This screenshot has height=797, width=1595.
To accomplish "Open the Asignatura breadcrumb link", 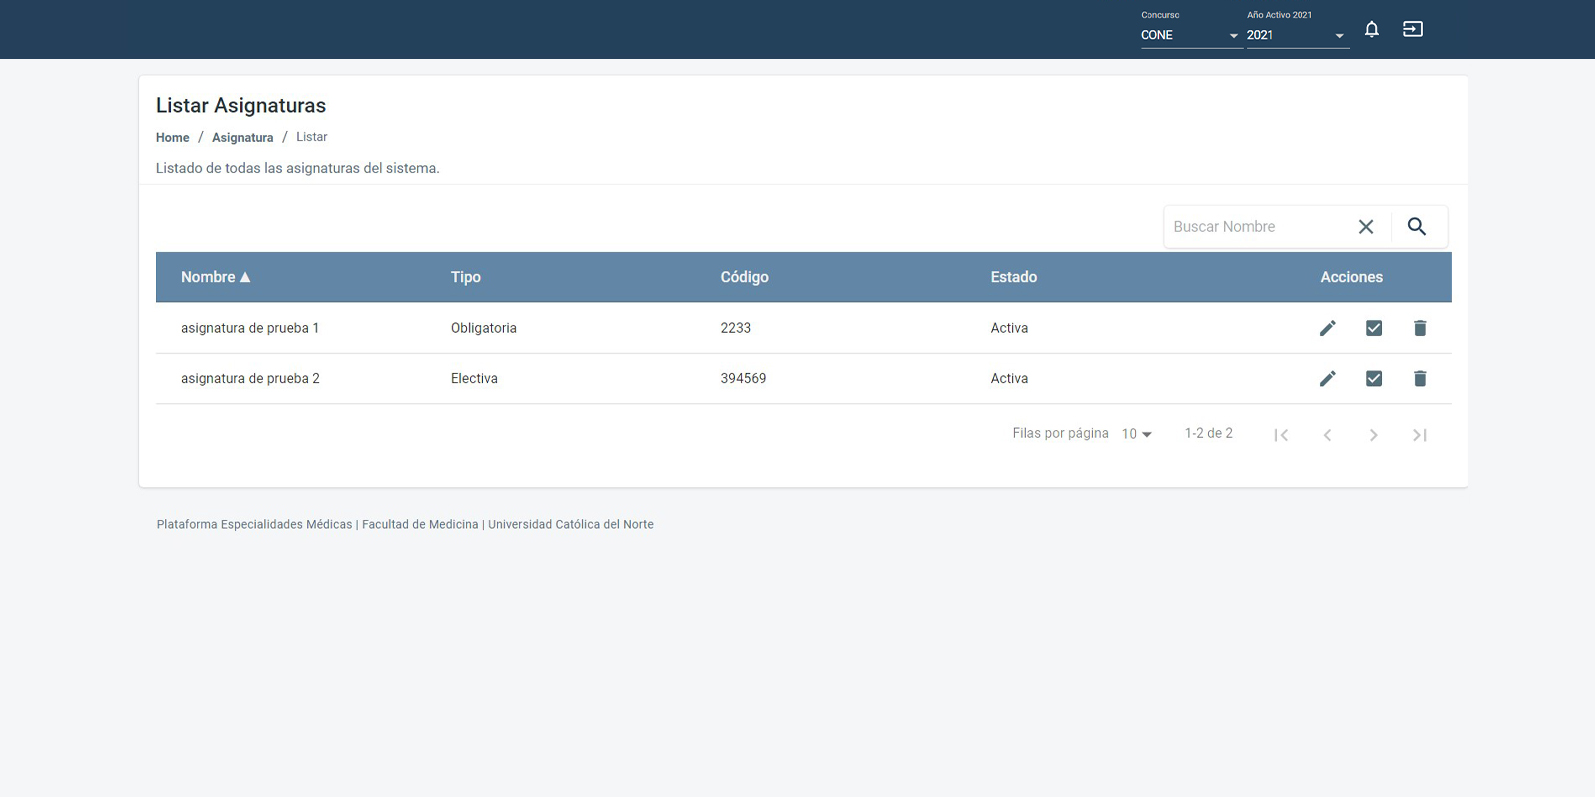I will click(242, 138).
